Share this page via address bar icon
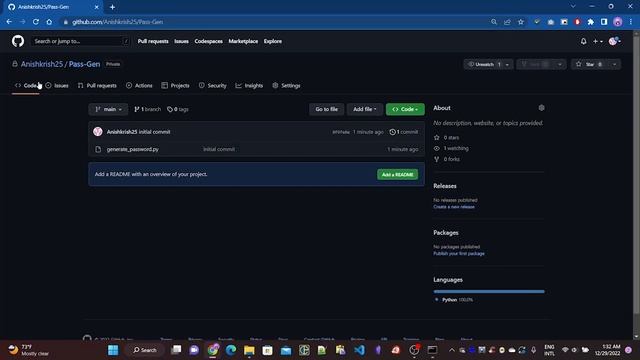 [x=507, y=22]
